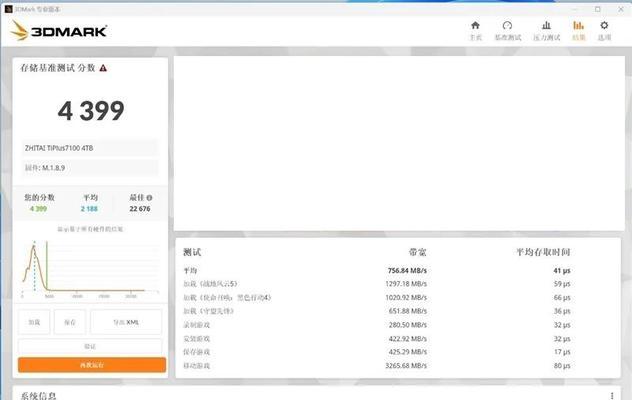This screenshot has height=400, width=632.
Task: Click the green 4 399 your-score value
Action: 38,208
